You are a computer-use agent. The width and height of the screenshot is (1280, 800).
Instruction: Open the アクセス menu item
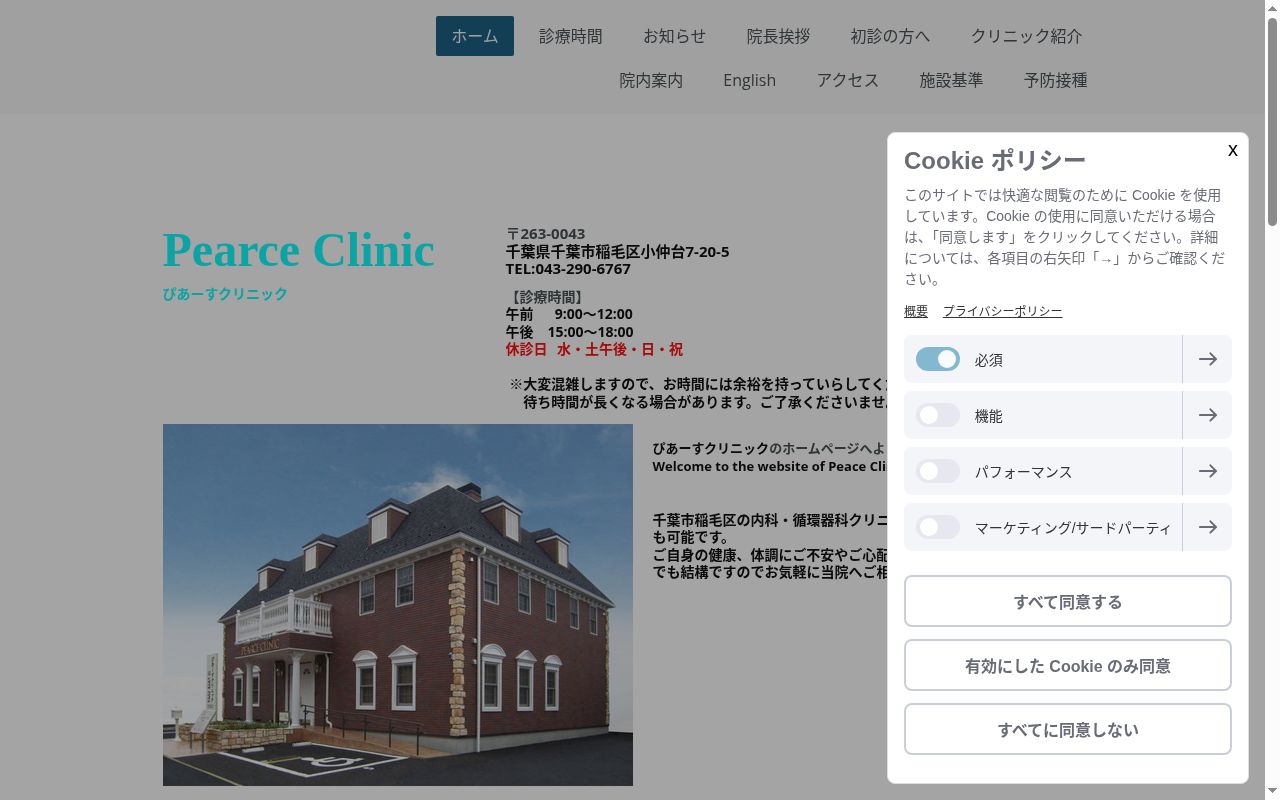[x=848, y=80]
